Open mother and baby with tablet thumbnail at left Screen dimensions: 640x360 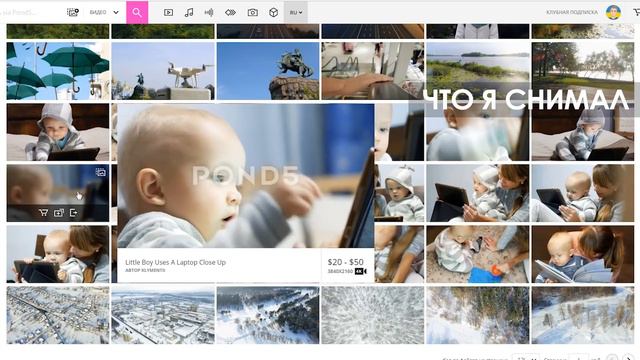coord(58,254)
